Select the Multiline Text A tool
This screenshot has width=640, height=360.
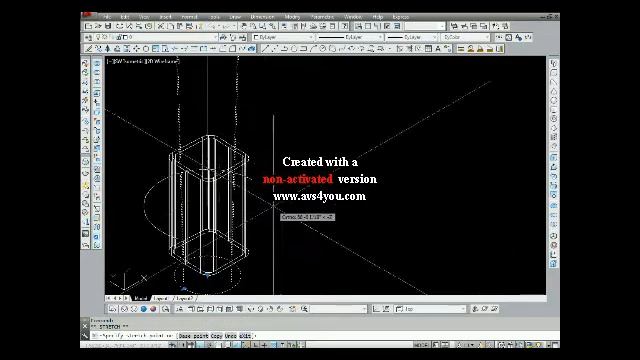(x=438, y=49)
